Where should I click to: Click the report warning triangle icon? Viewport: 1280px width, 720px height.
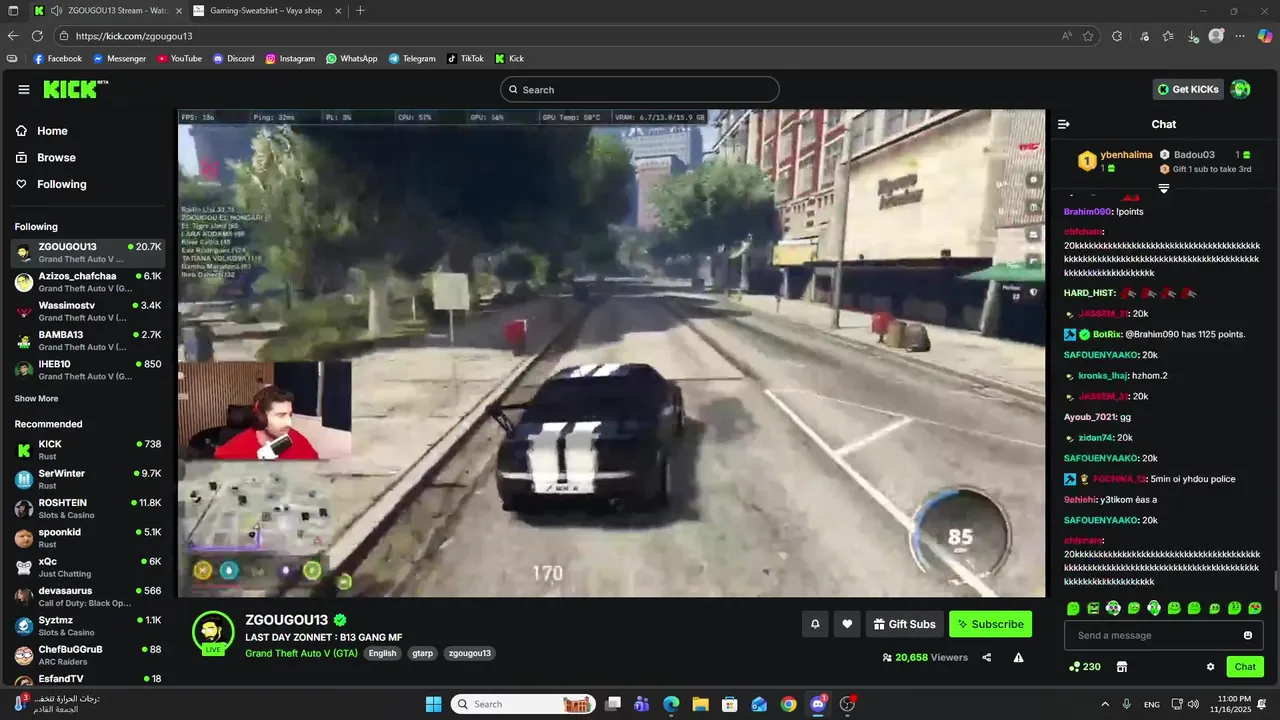1018,657
